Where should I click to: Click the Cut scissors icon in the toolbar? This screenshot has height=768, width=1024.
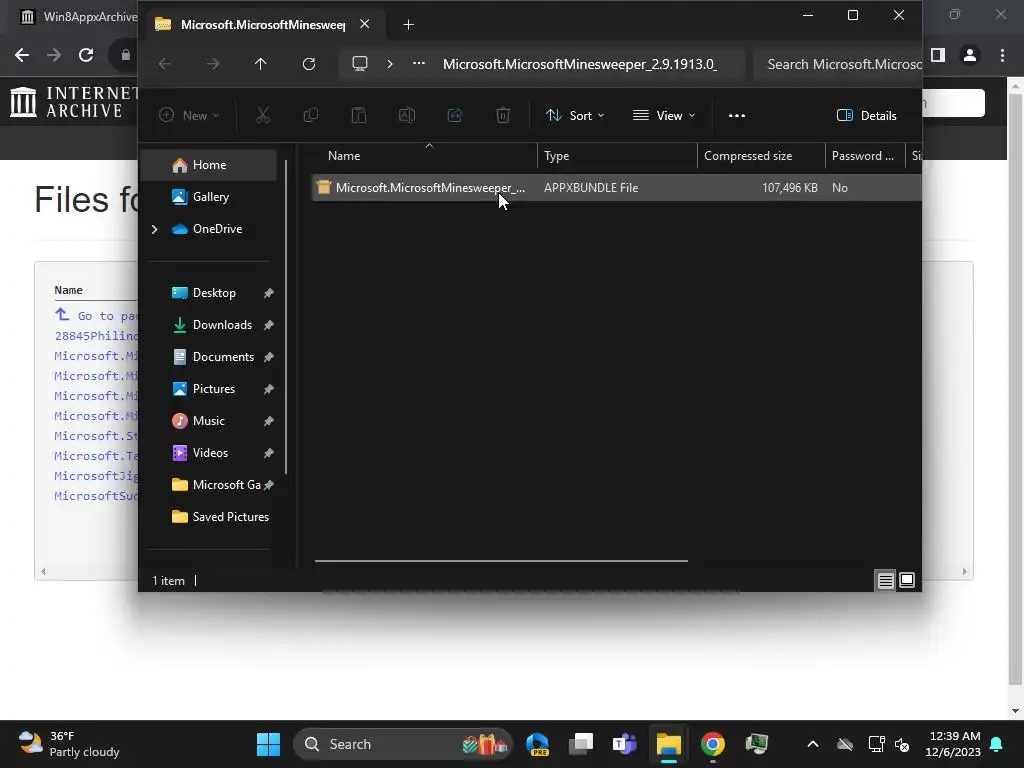click(263, 116)
